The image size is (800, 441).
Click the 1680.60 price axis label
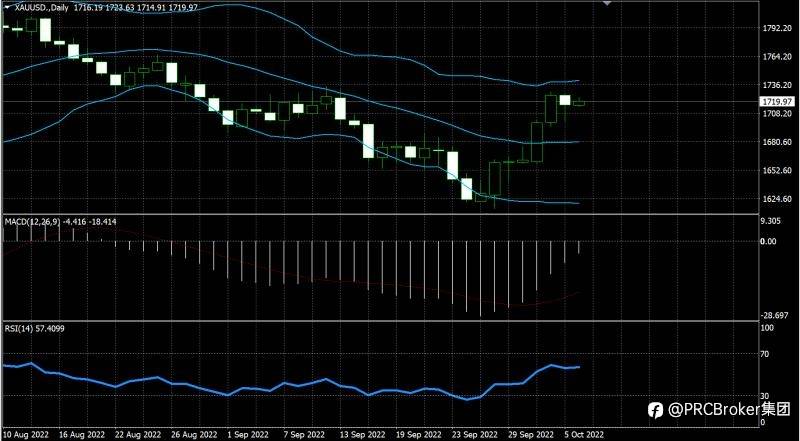pos(776,142)
